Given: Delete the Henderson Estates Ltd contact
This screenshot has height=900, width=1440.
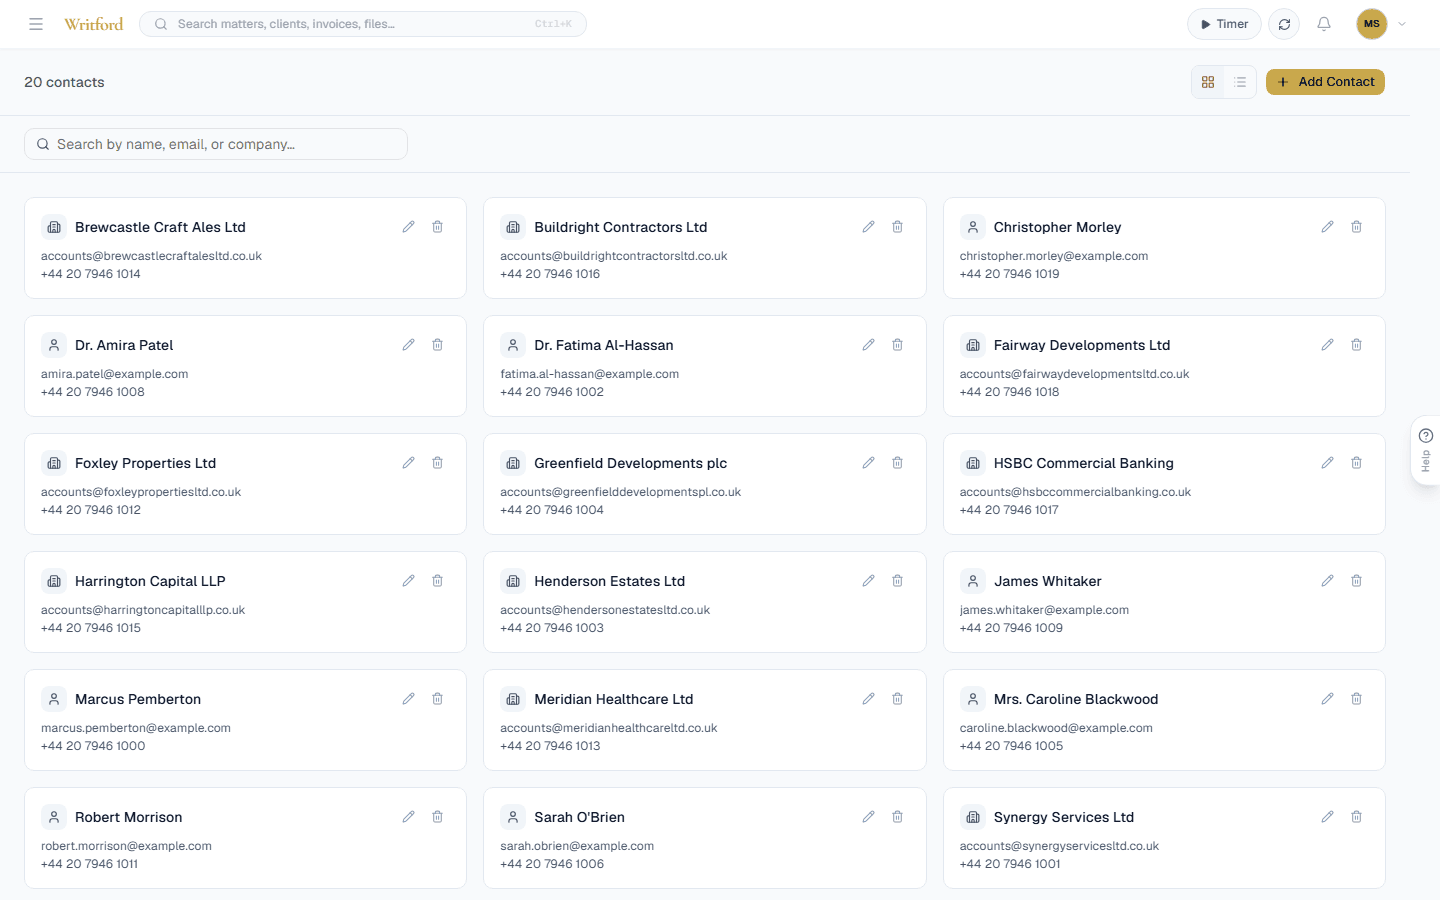Looking at the screenshot, I should point(898,581).
